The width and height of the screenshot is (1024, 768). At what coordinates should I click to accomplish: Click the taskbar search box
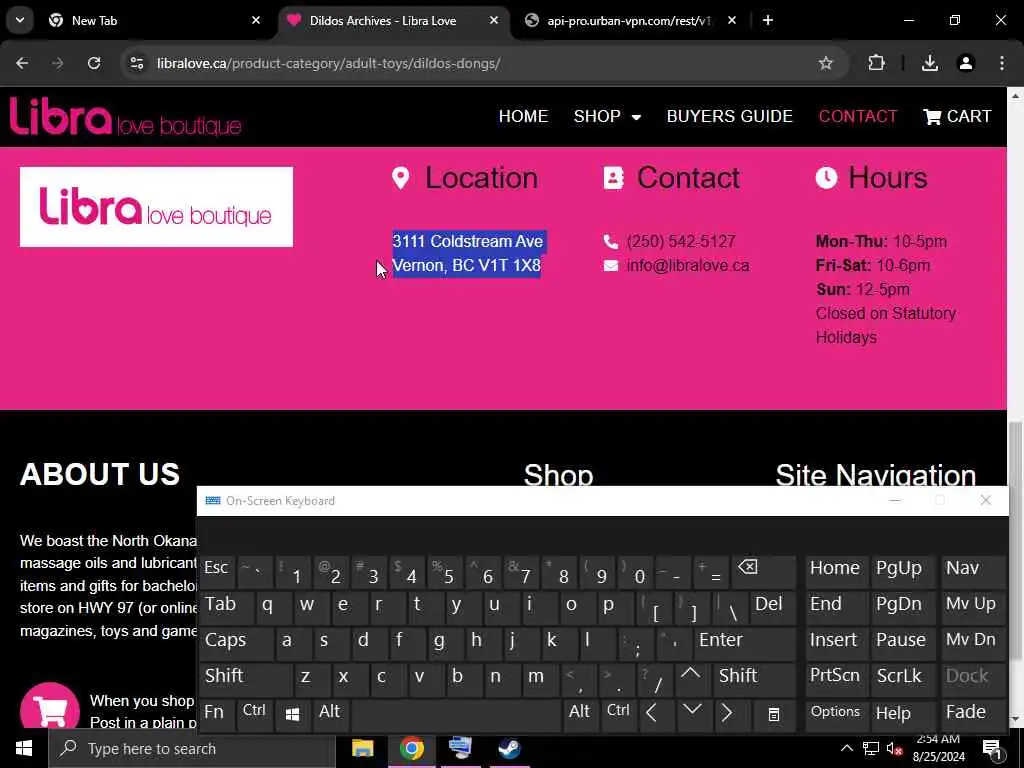coord(192,748)
